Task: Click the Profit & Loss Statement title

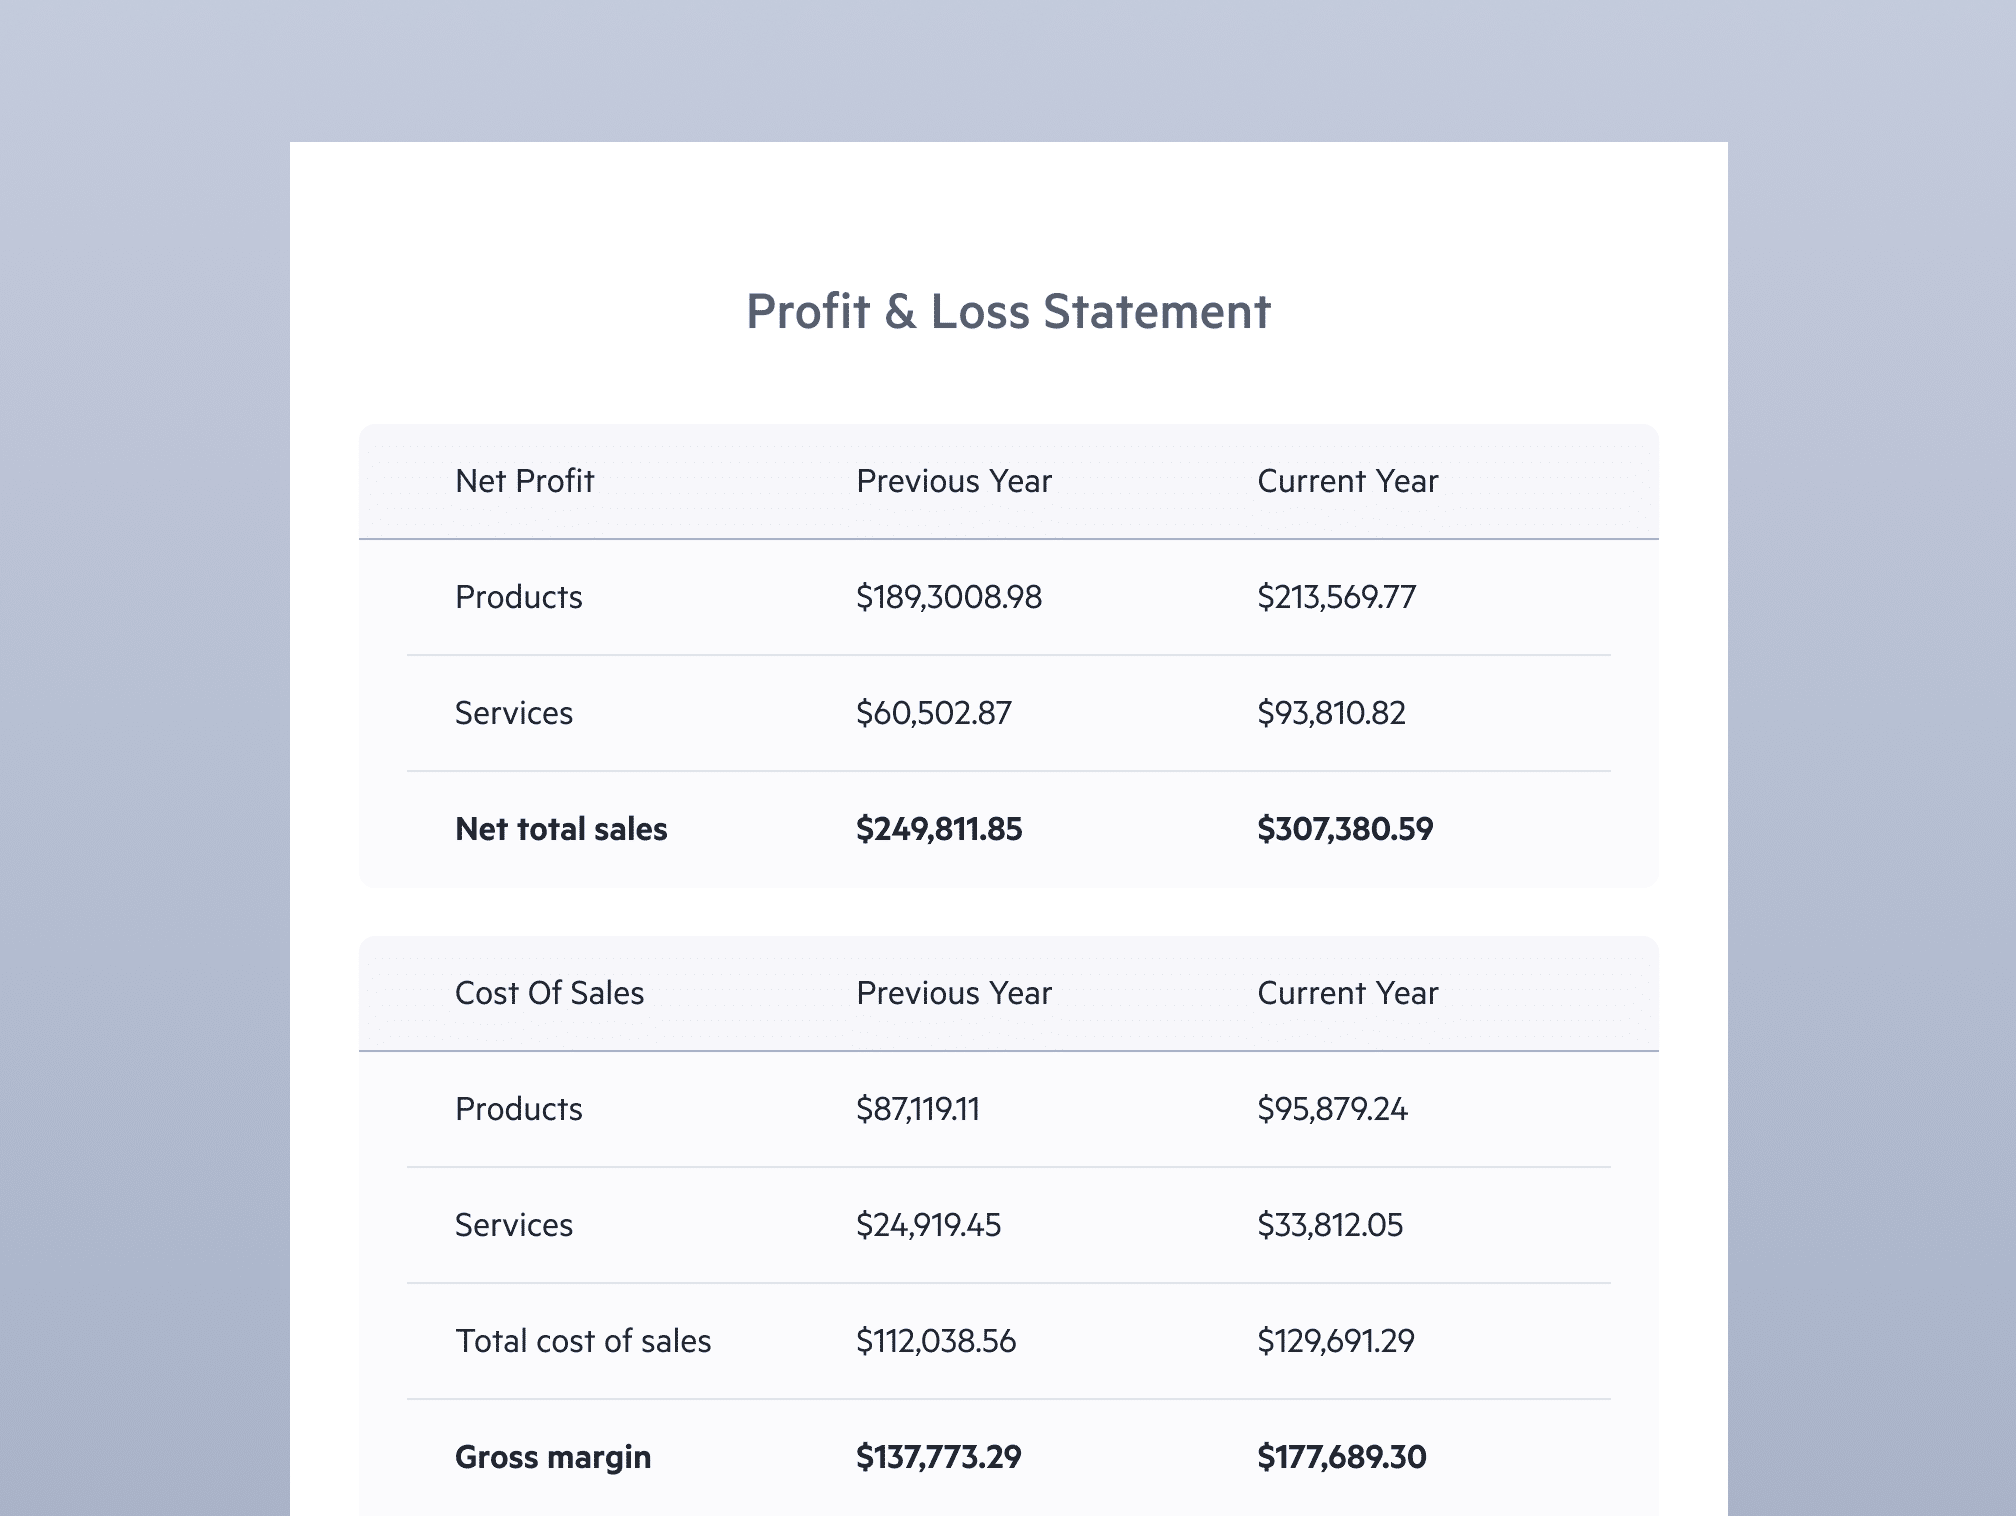Action: tap(1008, 311)
